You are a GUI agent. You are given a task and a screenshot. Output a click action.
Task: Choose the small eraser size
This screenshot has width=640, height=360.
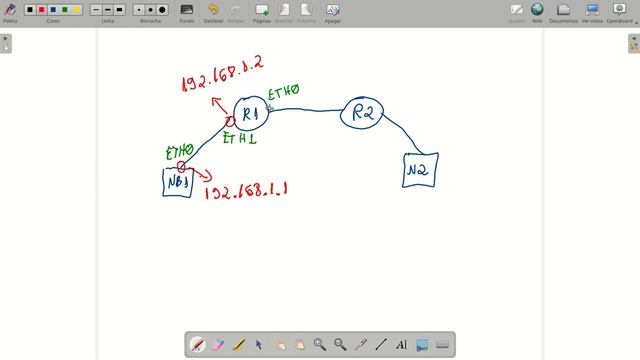click(139, 9)
